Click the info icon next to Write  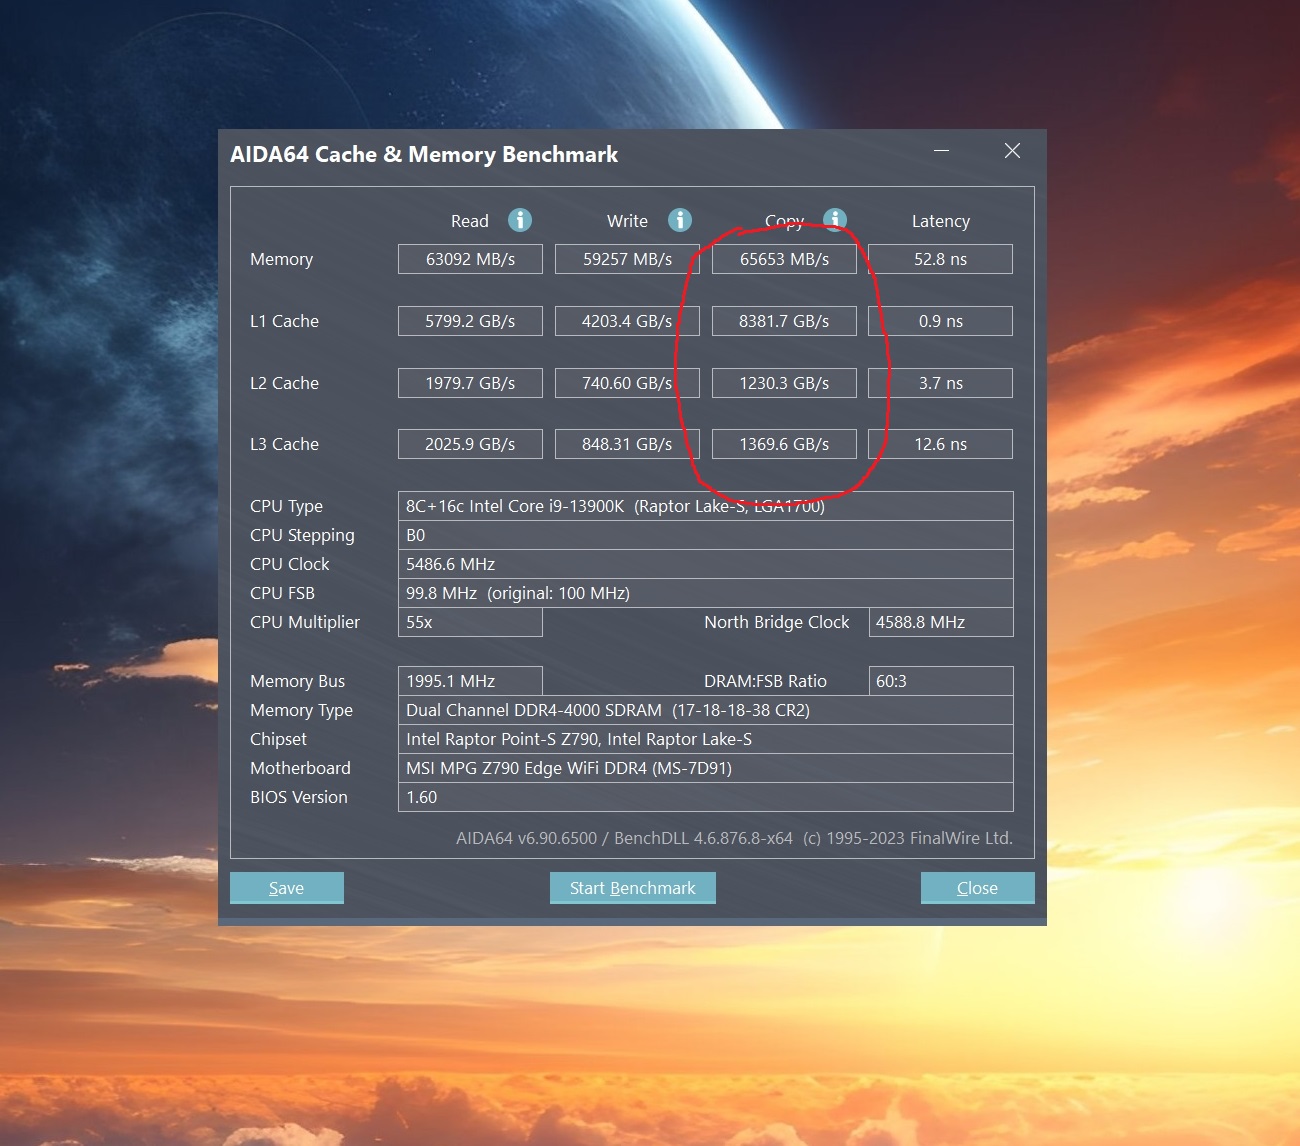pos(680,220)
